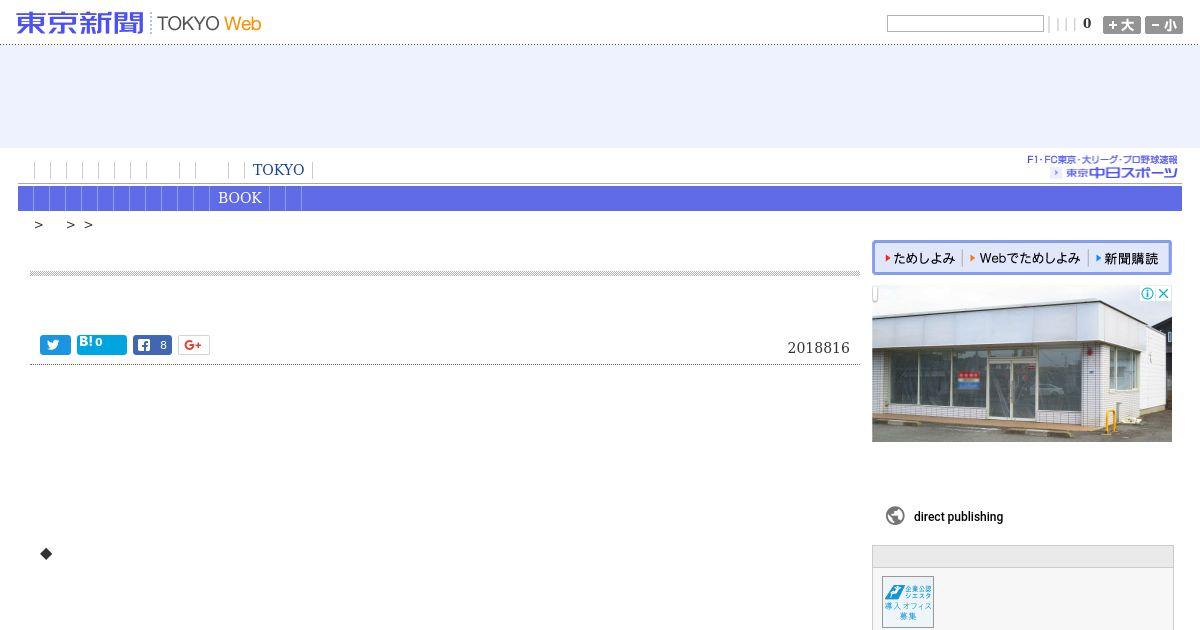Select the article date 2018816 text

click(818, 348)
